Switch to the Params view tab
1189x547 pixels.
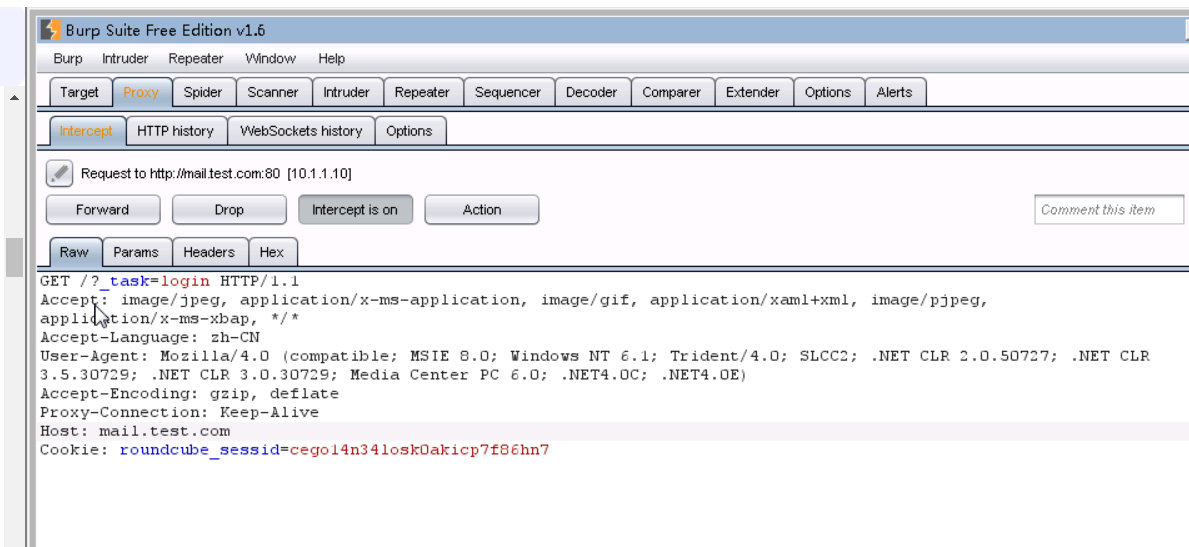pos(136,252)
